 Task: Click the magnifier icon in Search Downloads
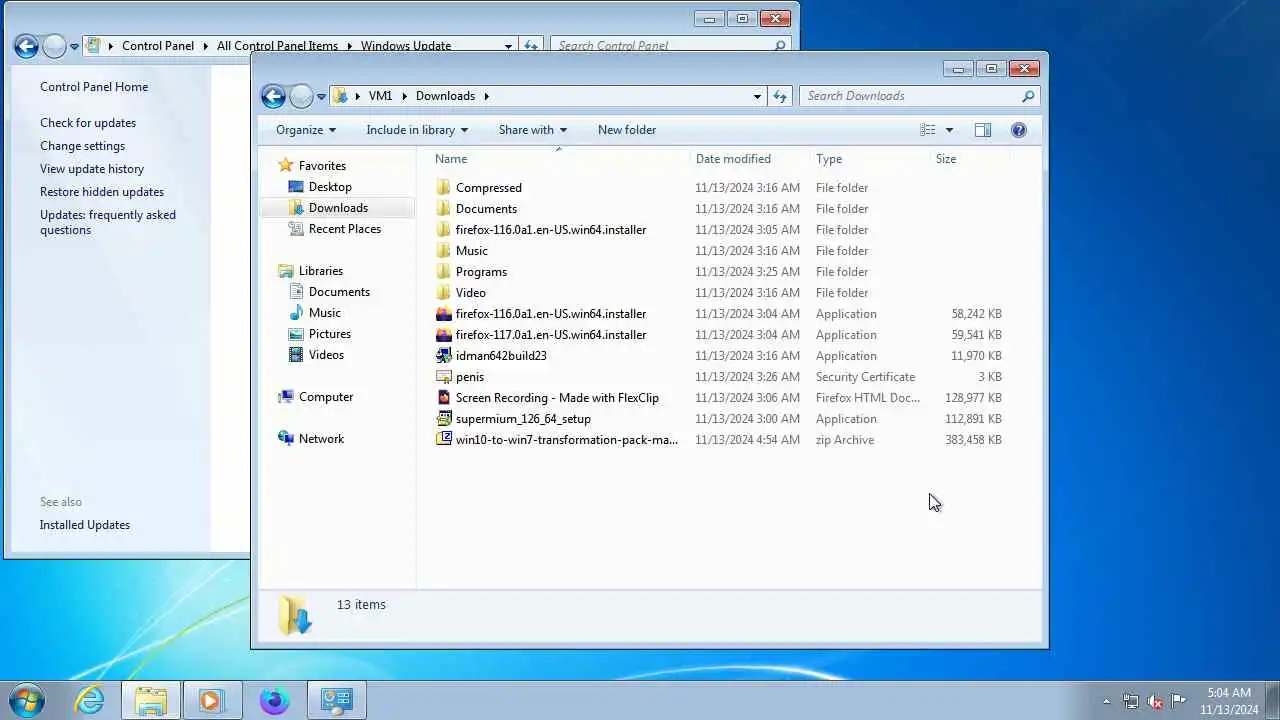click(x=1027, y=96)
